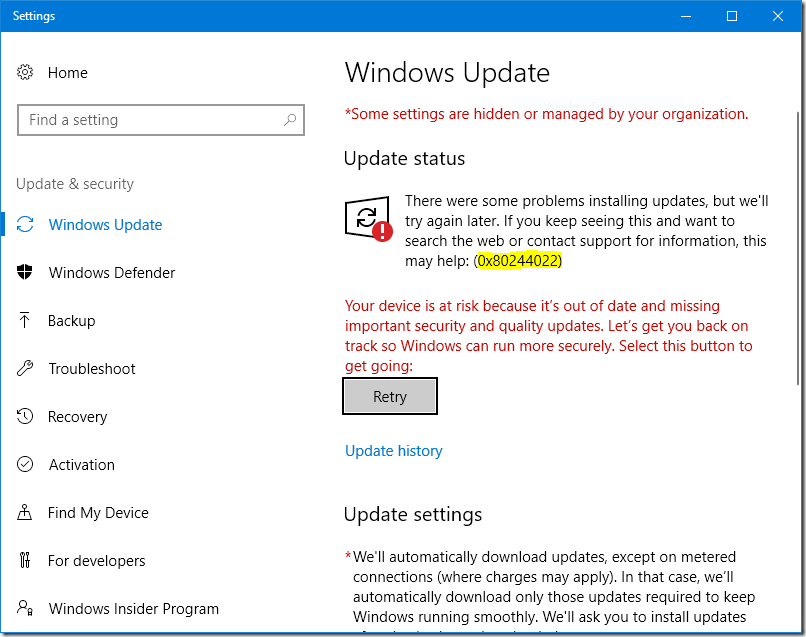Open Windows Defender section
The width and height of the screenshot is (806, 637).
112,272
